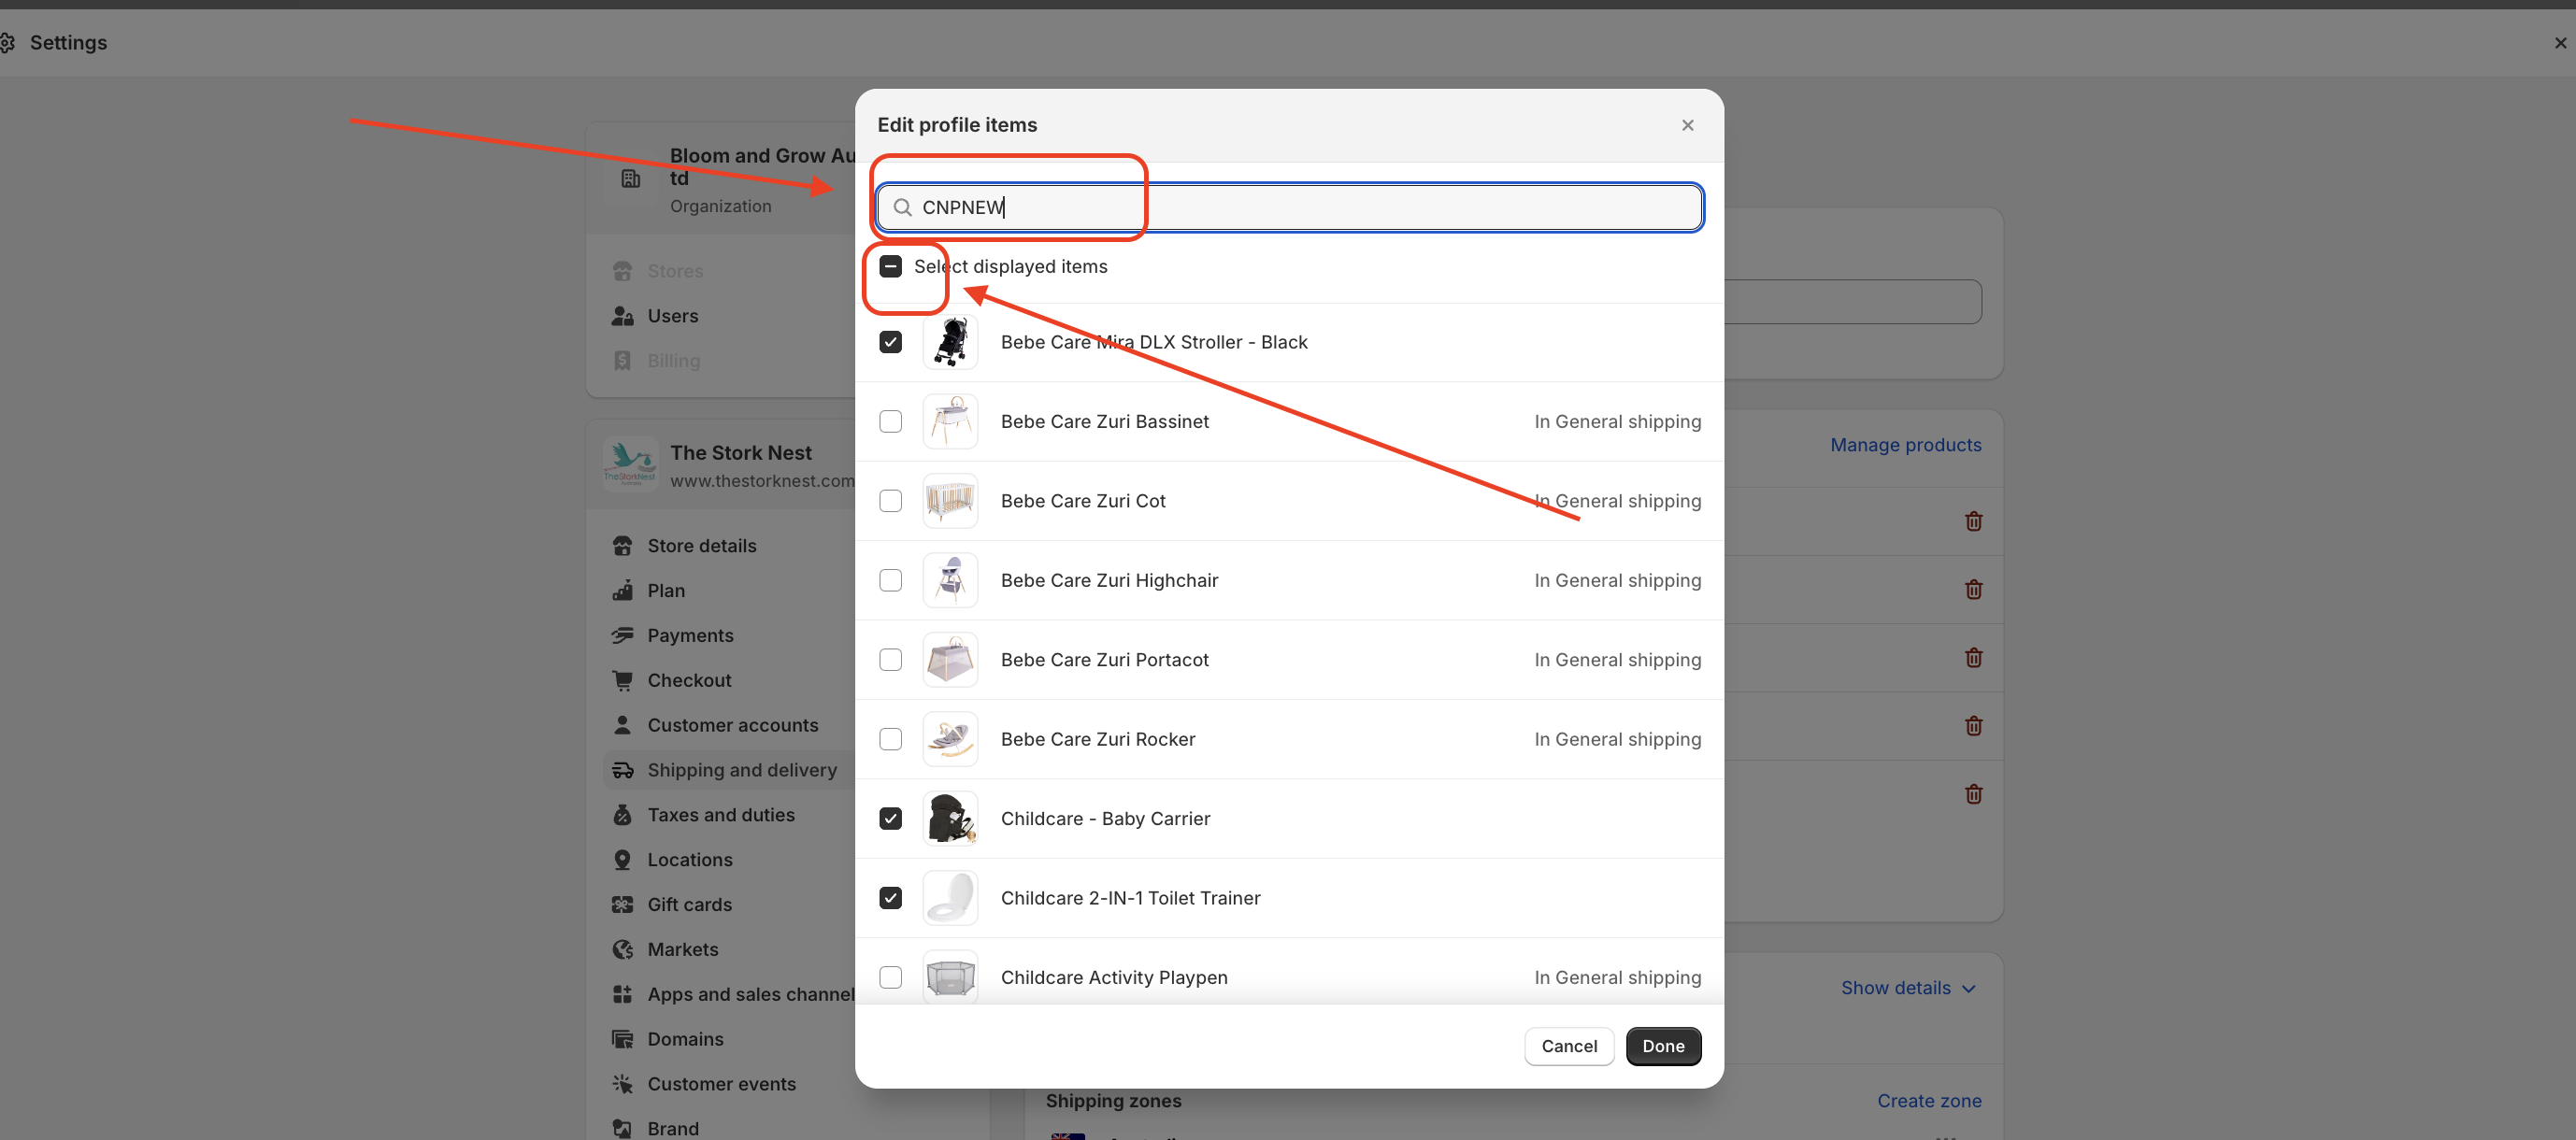Image resolution: width=2576 pixels, height=1140 pixels.
Task: Click the Zuri Portacot product thumbnail
Action: [950, 660]
